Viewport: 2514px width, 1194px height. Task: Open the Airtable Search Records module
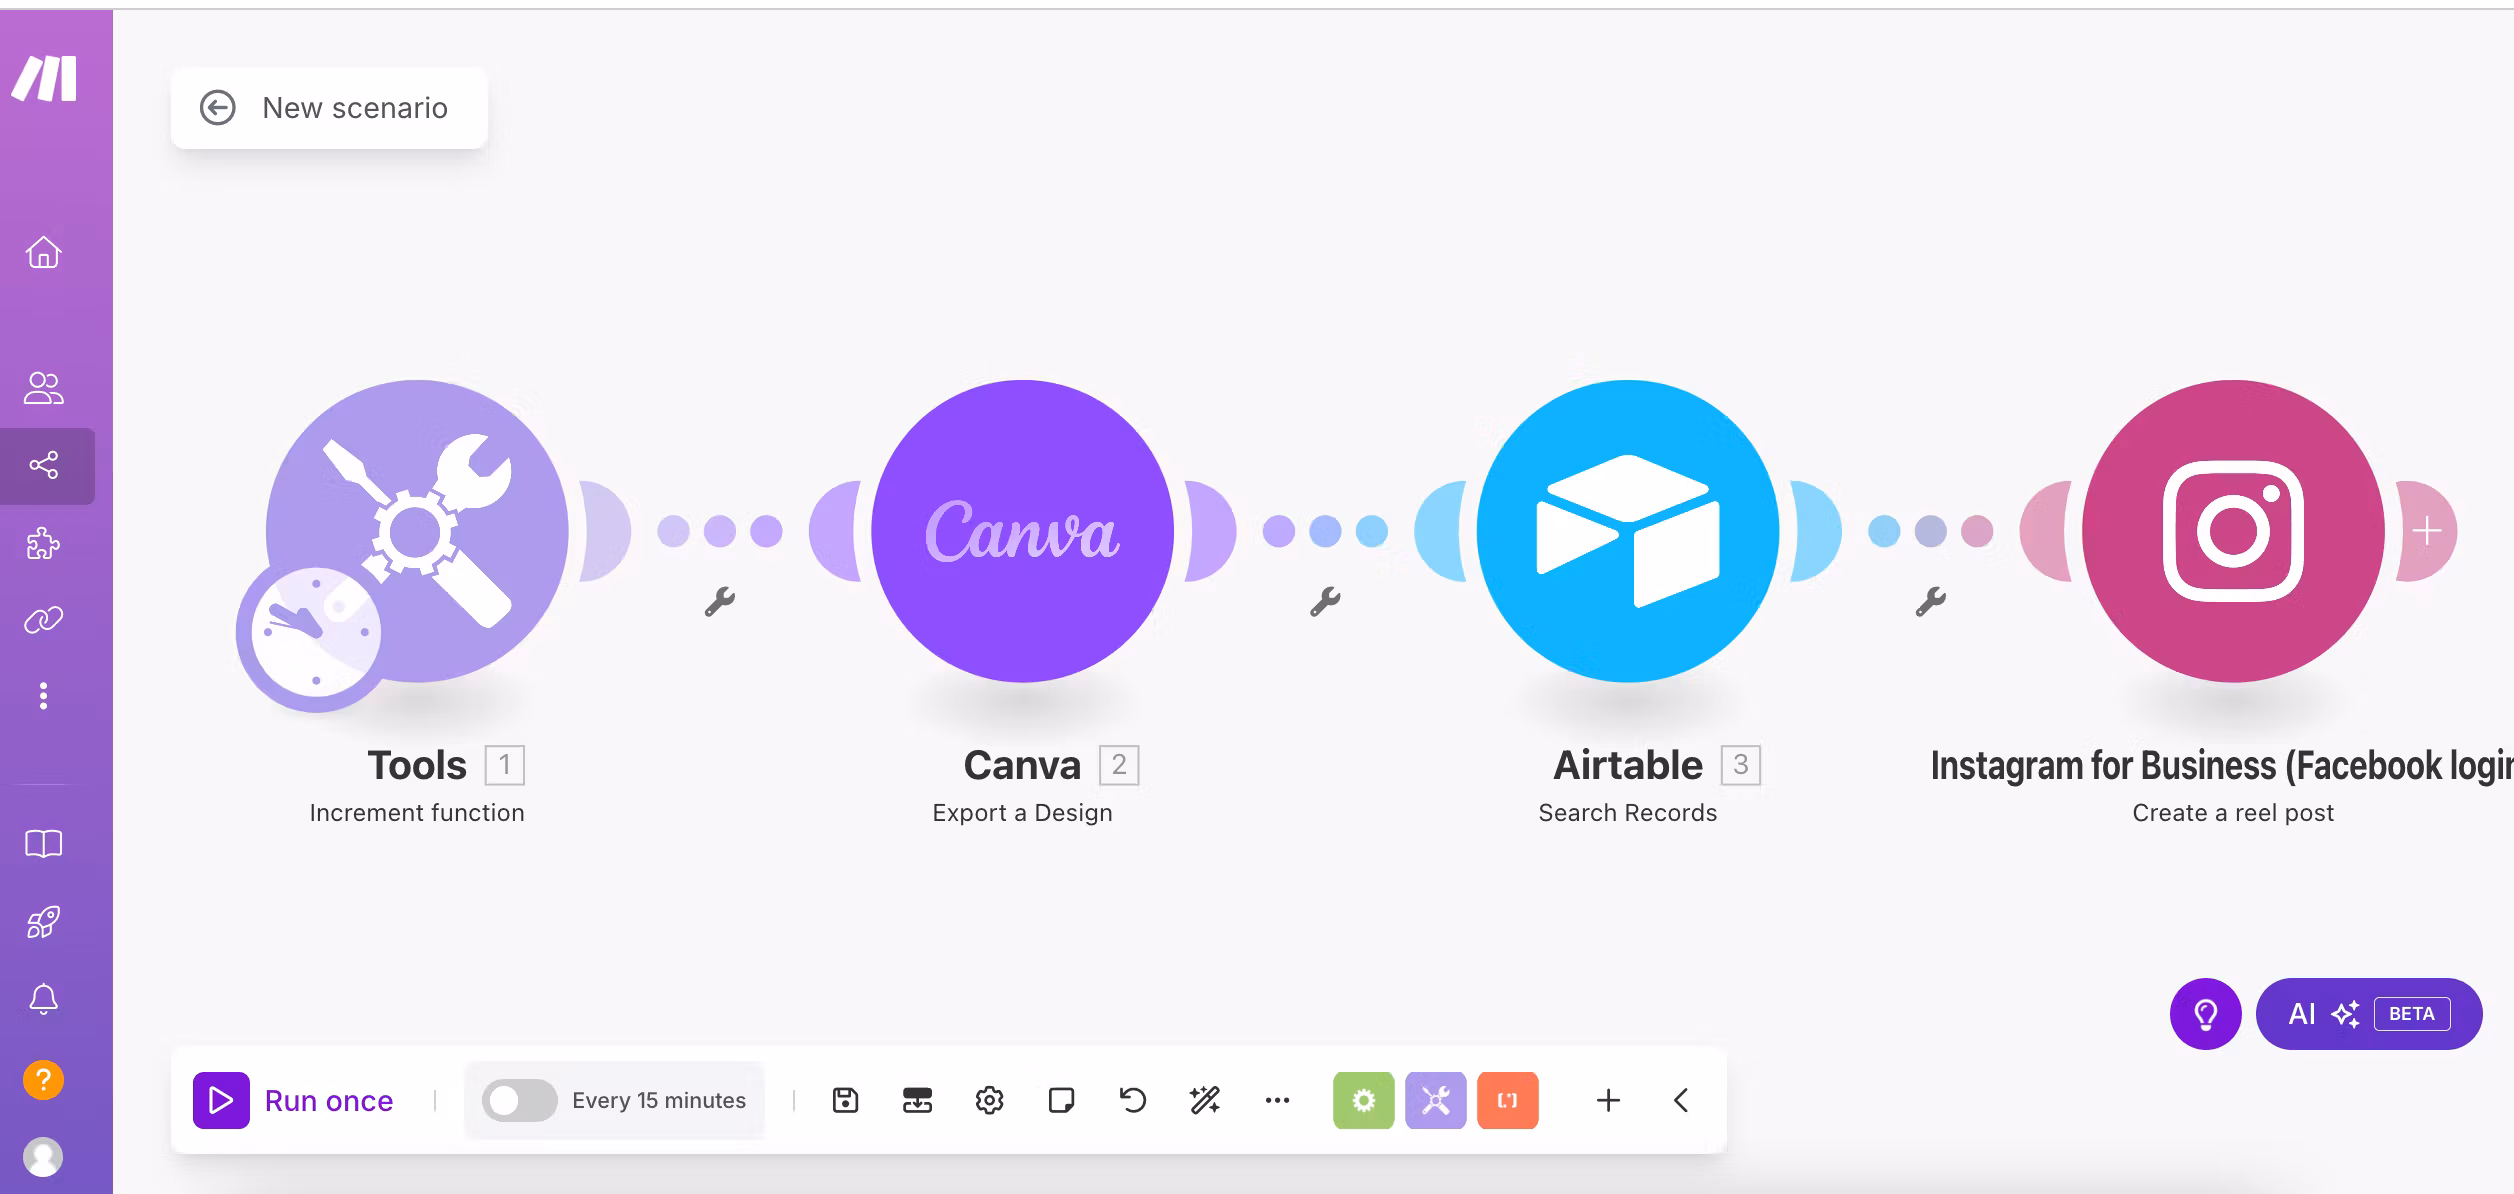1625,530
